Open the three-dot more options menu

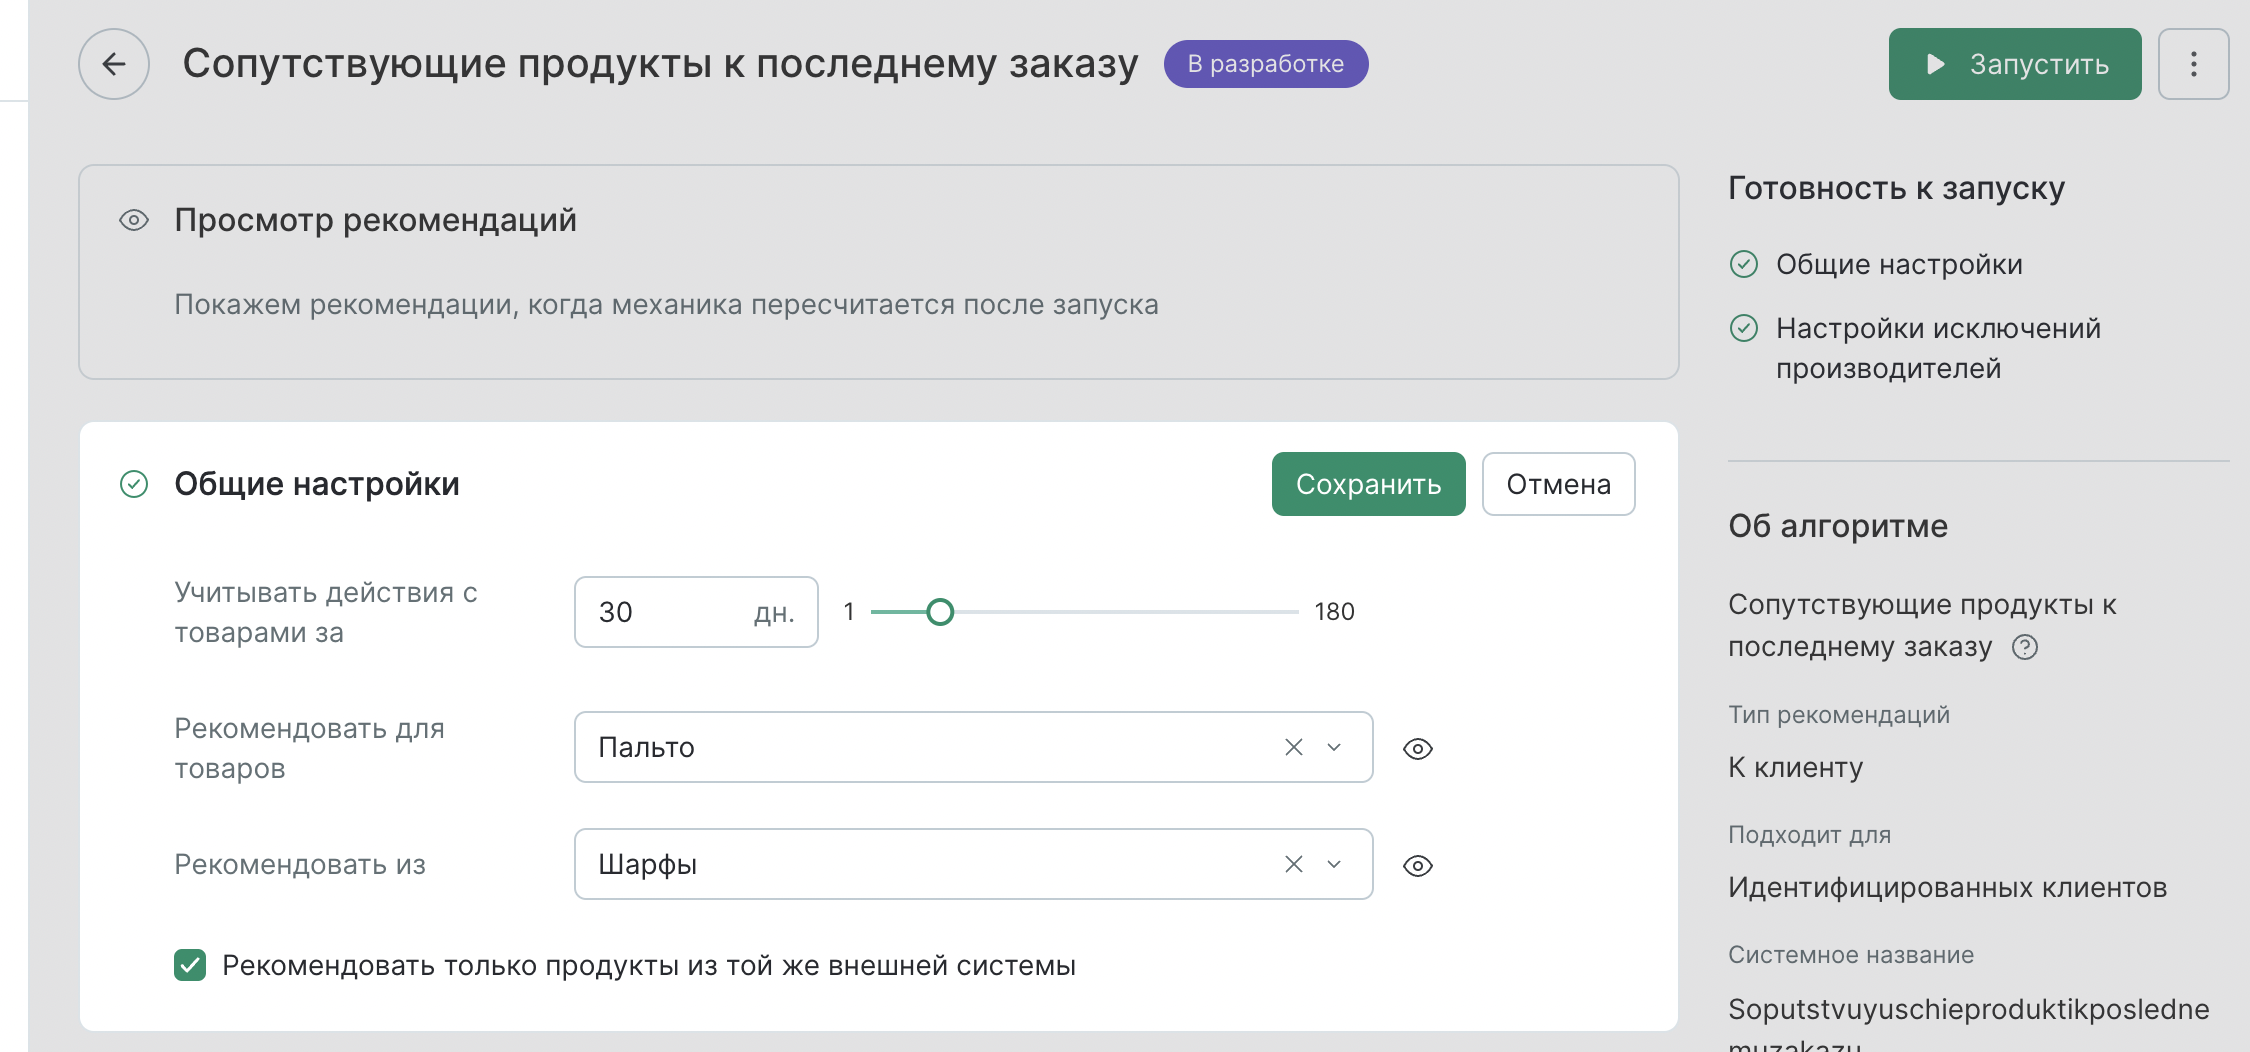coord(2193,64)
